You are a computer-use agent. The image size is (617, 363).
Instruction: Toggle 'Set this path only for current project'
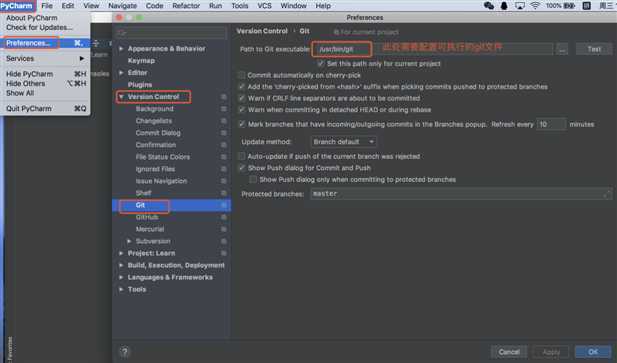pyautogui.click(x=320, y=63)
